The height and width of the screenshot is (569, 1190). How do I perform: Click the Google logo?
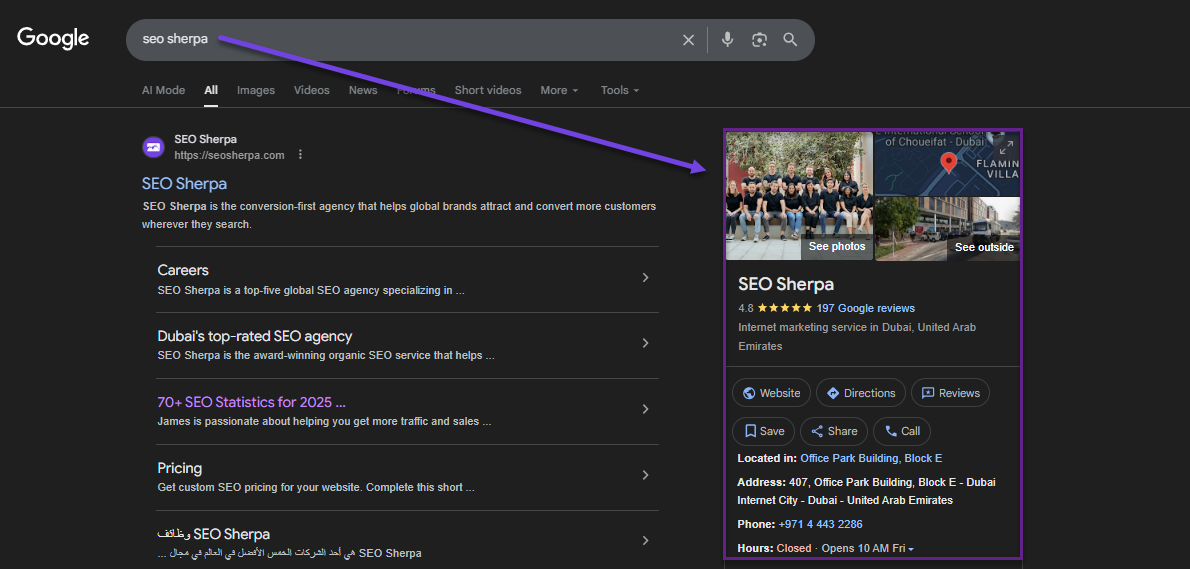pyautogui.click(x=53, y=39)
